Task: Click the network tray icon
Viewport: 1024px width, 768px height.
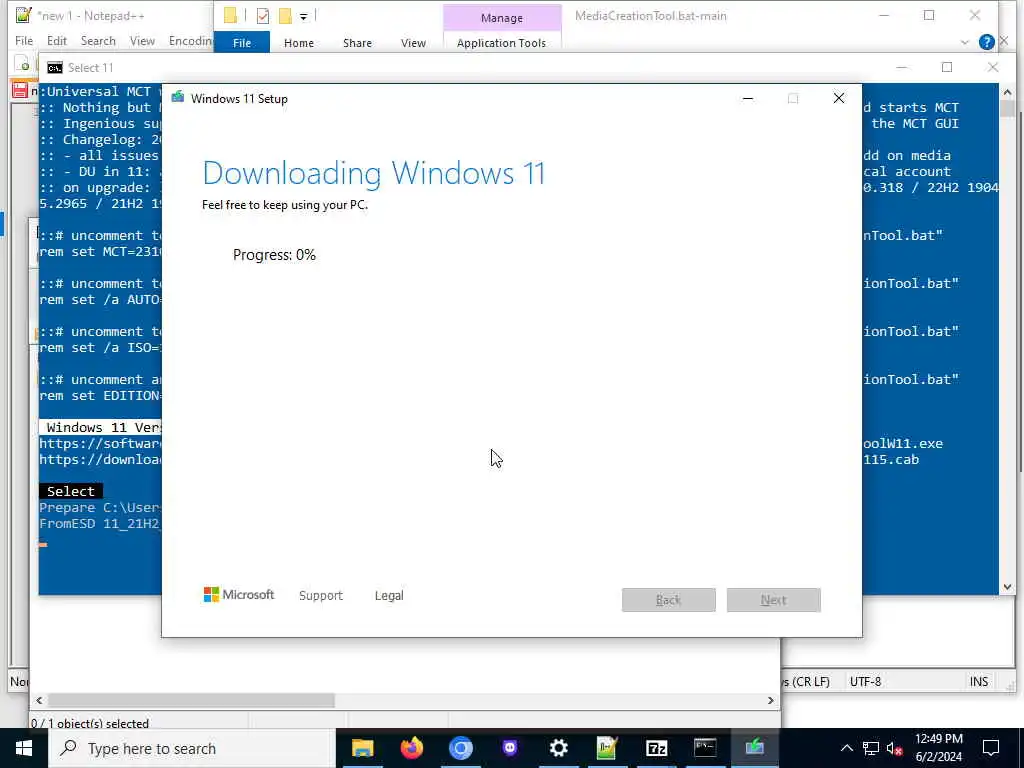Action: 871,748
